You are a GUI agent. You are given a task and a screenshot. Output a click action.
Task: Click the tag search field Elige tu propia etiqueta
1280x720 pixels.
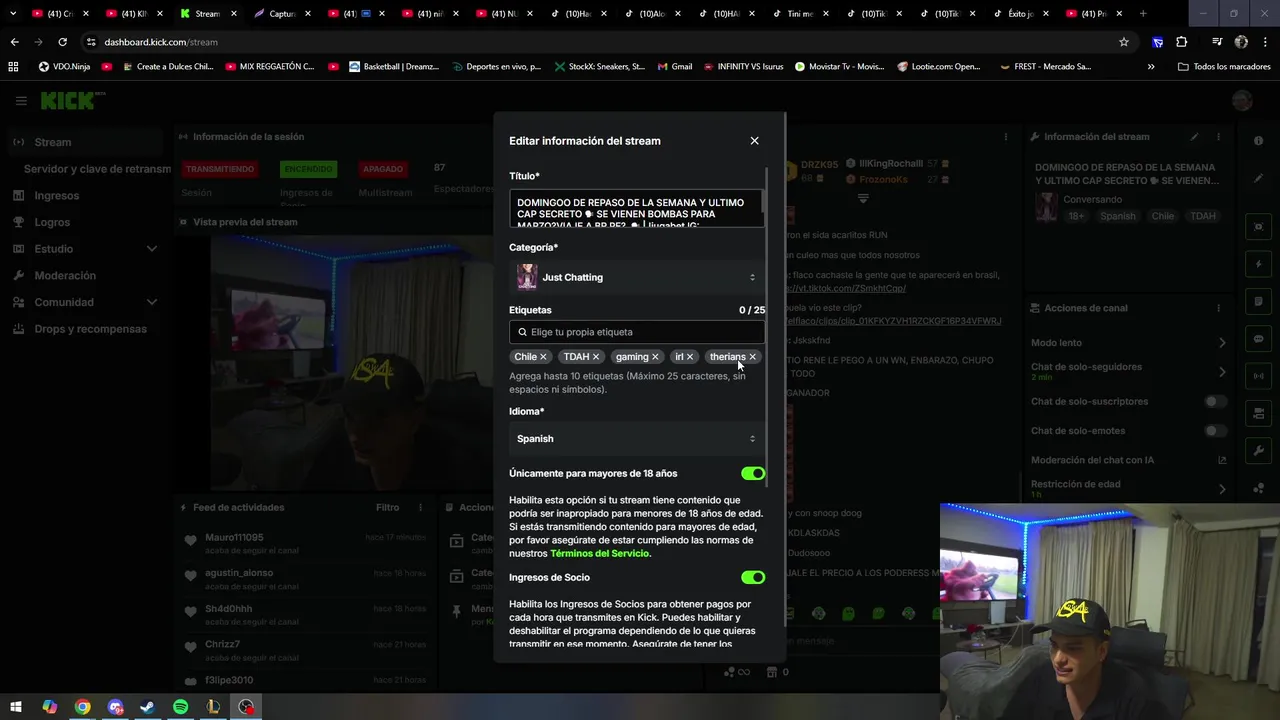pos(637,332)
